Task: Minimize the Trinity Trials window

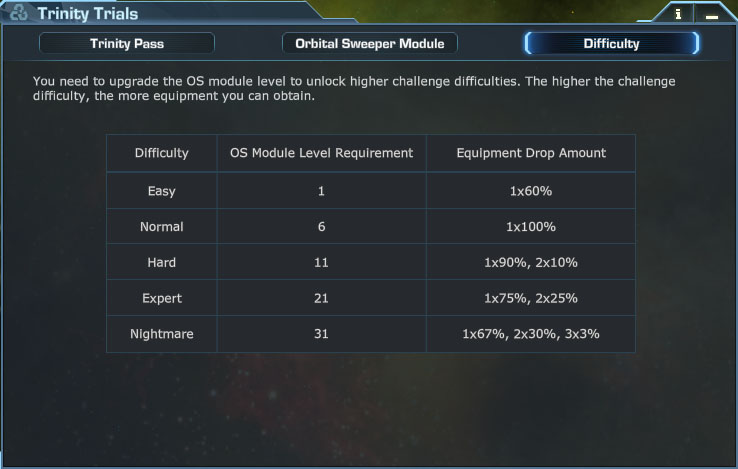Action: [711, 15]
